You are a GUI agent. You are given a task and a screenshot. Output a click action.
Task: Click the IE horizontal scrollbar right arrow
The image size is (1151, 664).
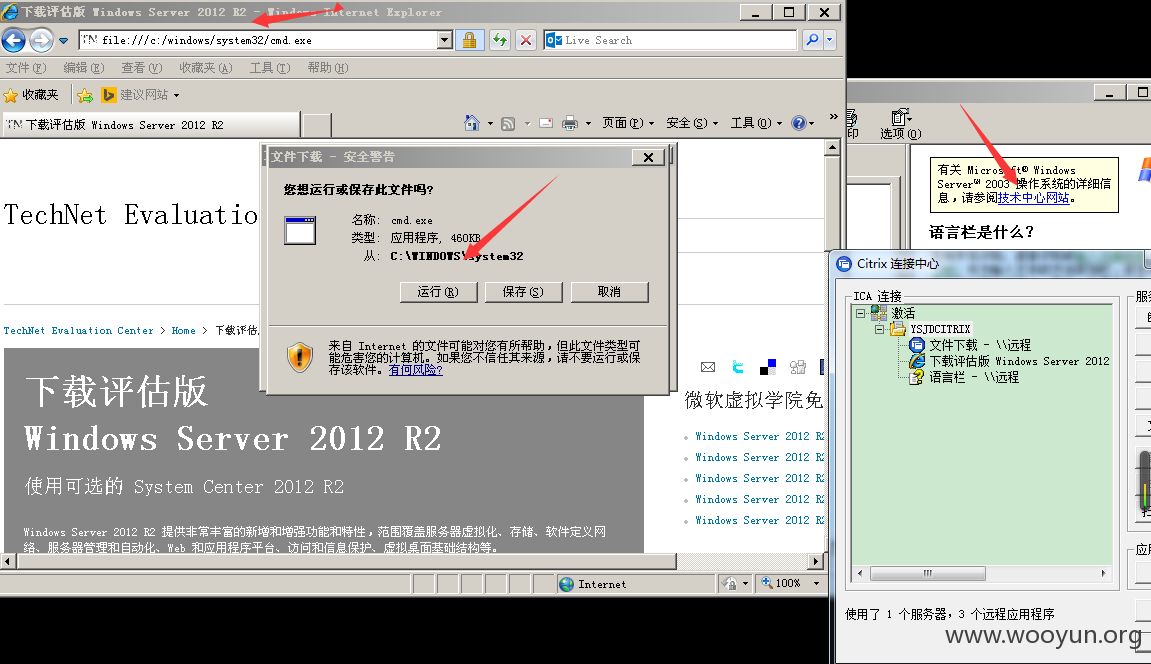coord(816,561)
